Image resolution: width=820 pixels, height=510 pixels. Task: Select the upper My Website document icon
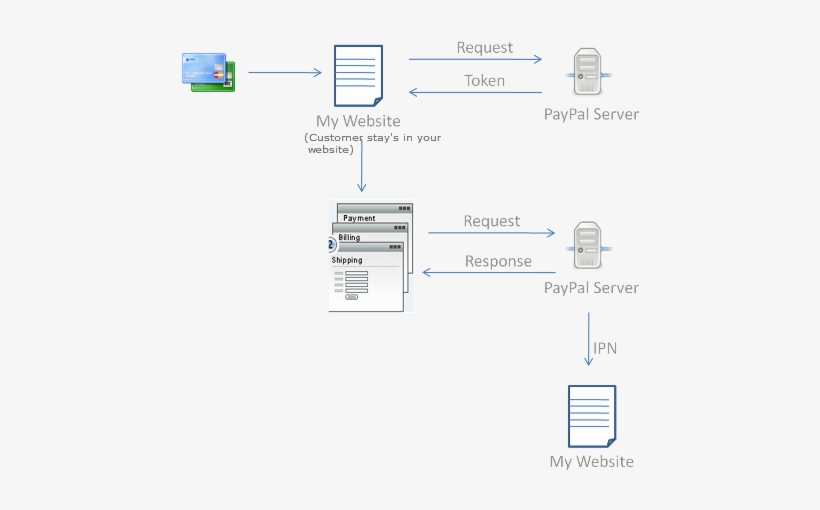(358, 76)
